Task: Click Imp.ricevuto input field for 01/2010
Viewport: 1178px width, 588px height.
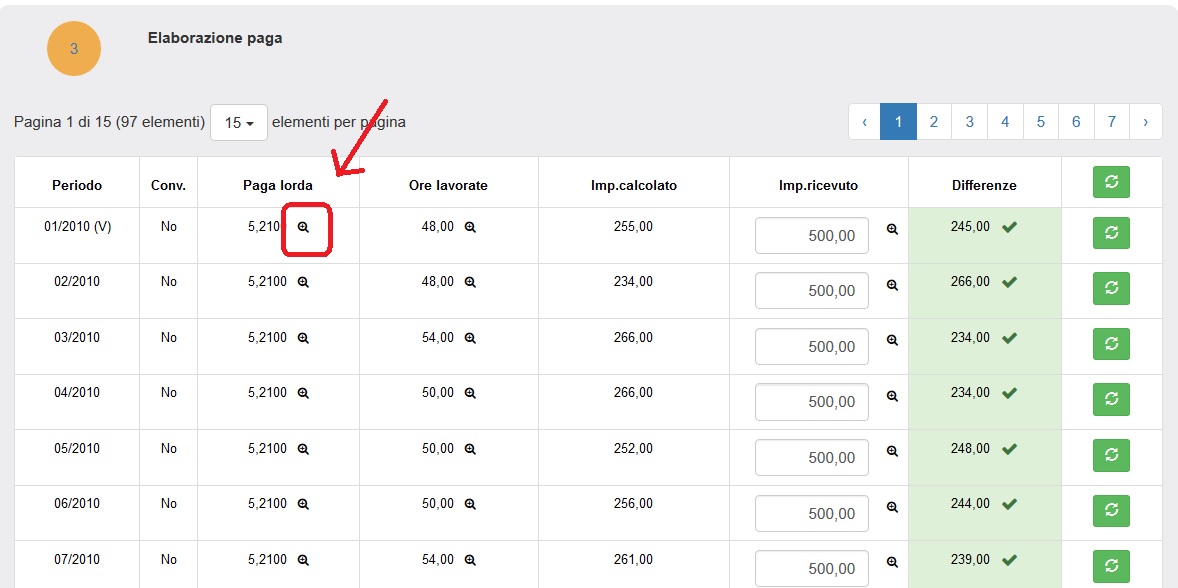Action: coord(811,236)
